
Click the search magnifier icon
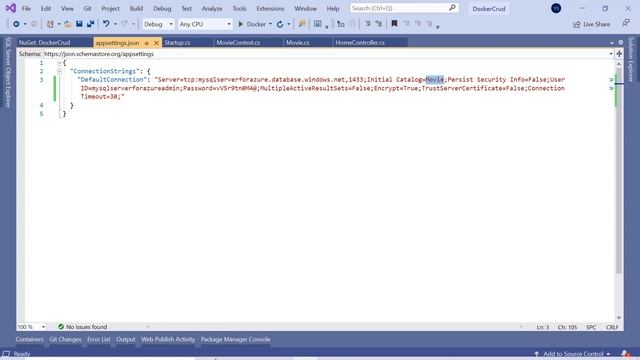point(452,8)
